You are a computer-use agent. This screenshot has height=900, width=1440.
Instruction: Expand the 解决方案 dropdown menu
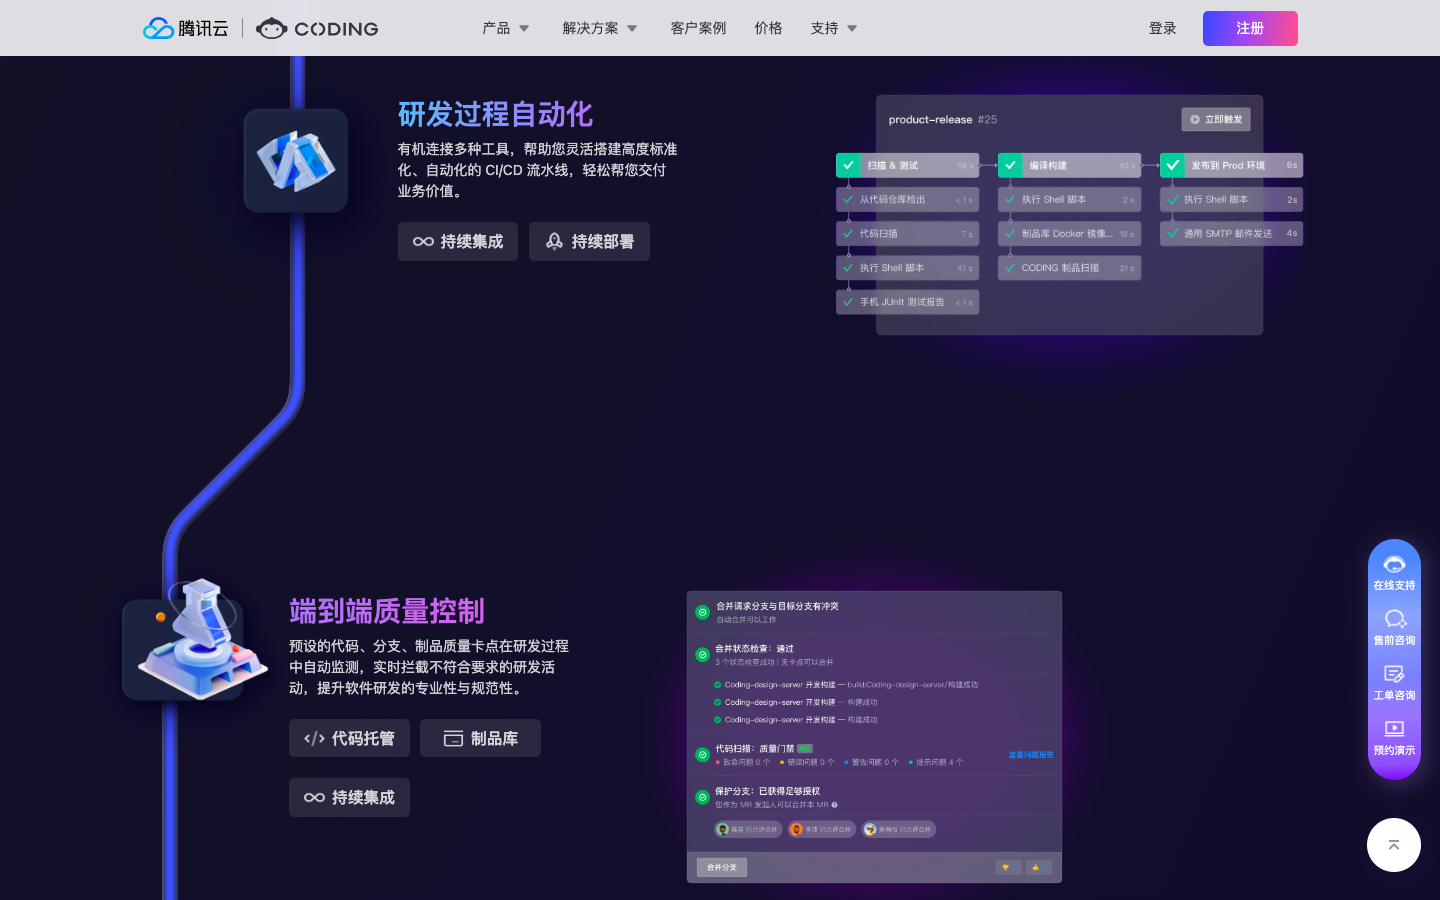click(x=600, y=28)
